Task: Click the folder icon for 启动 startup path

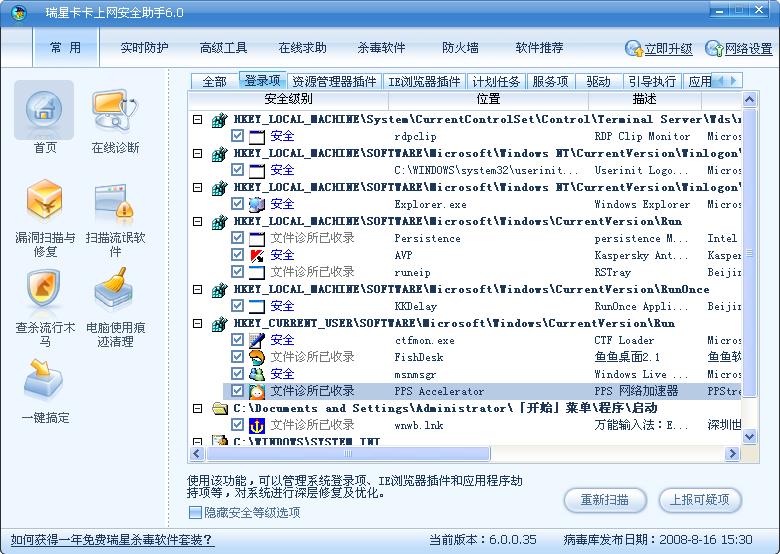Action: click(219, 408)
